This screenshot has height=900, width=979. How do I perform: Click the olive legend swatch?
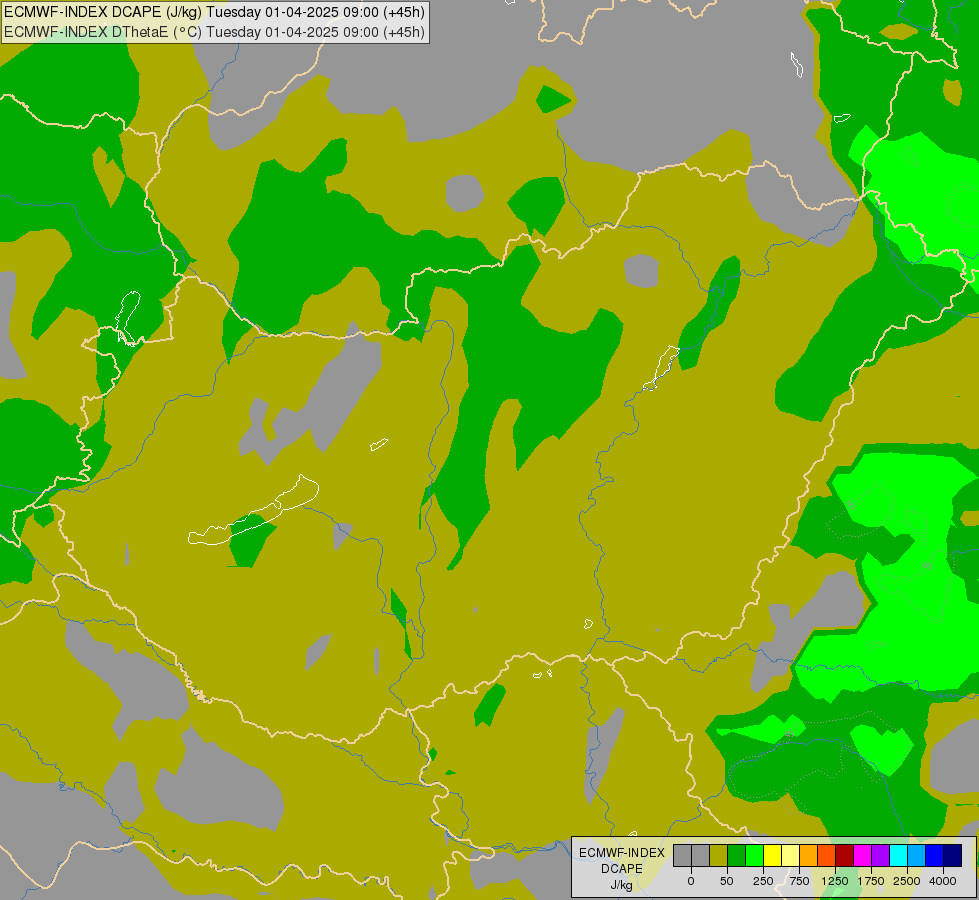(719, 855)
